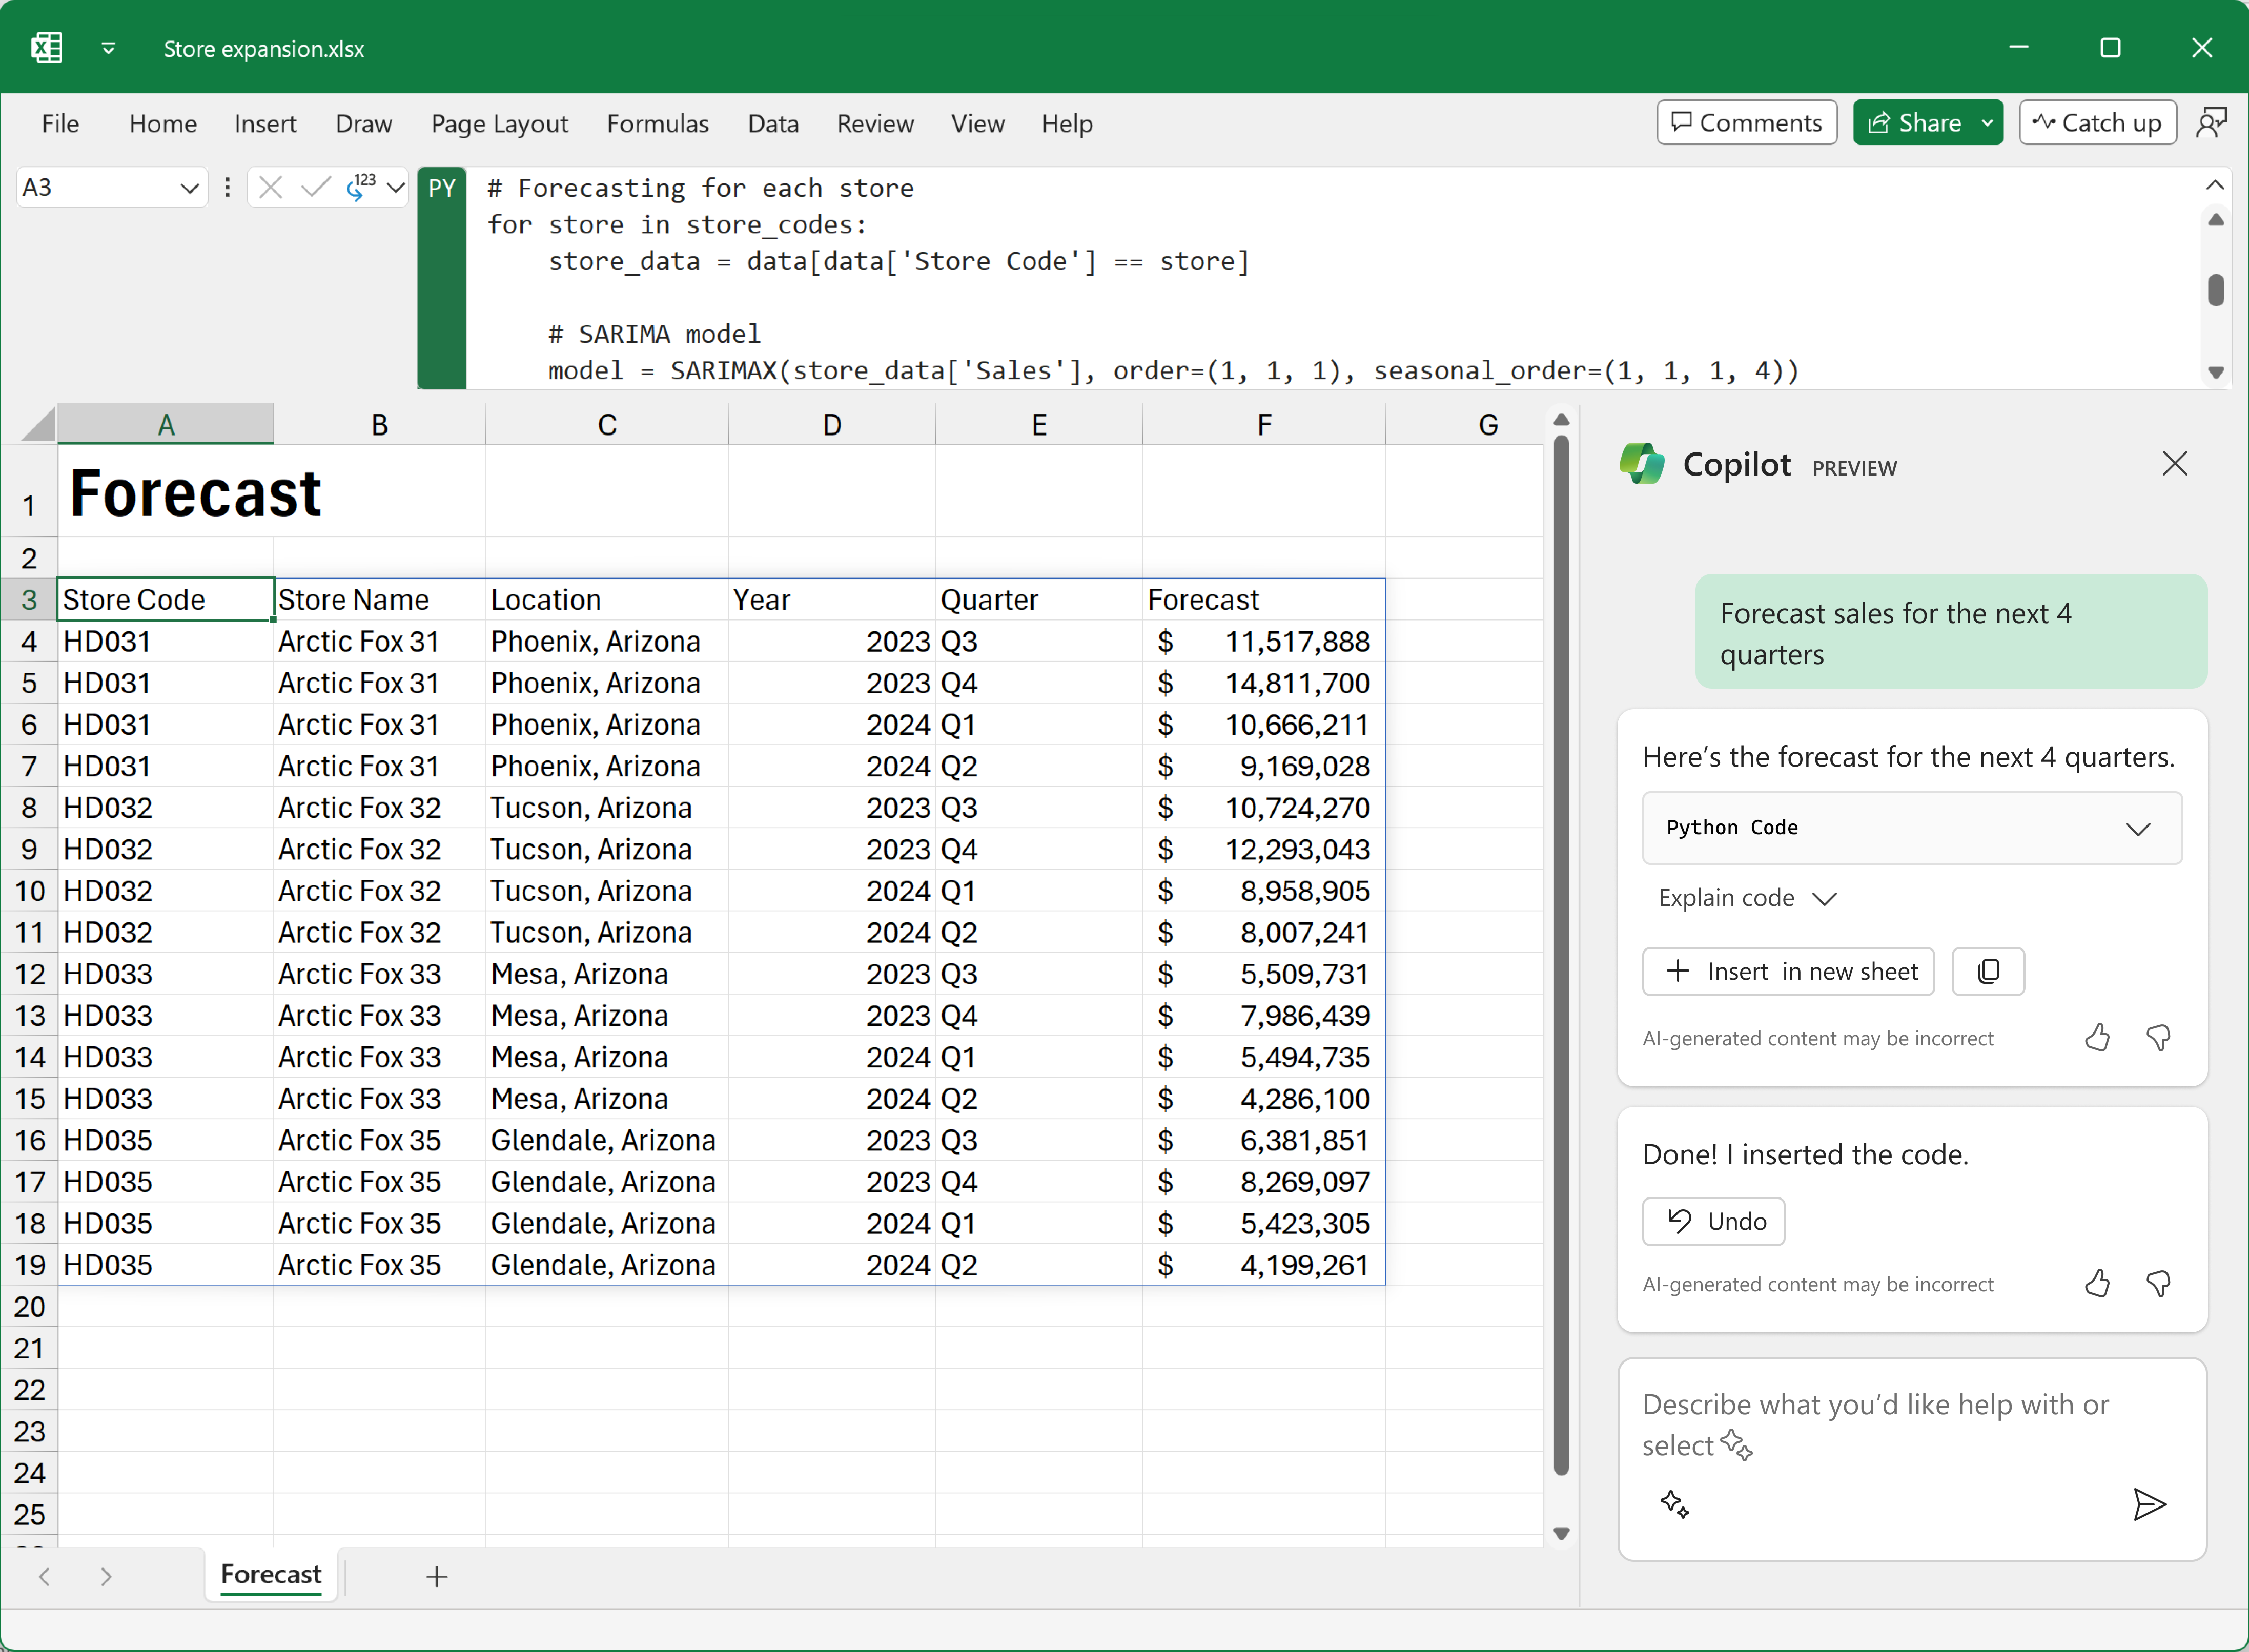Click thumbs down under Done message
2249x1652 pixels.
(x=2158, y=1284)
